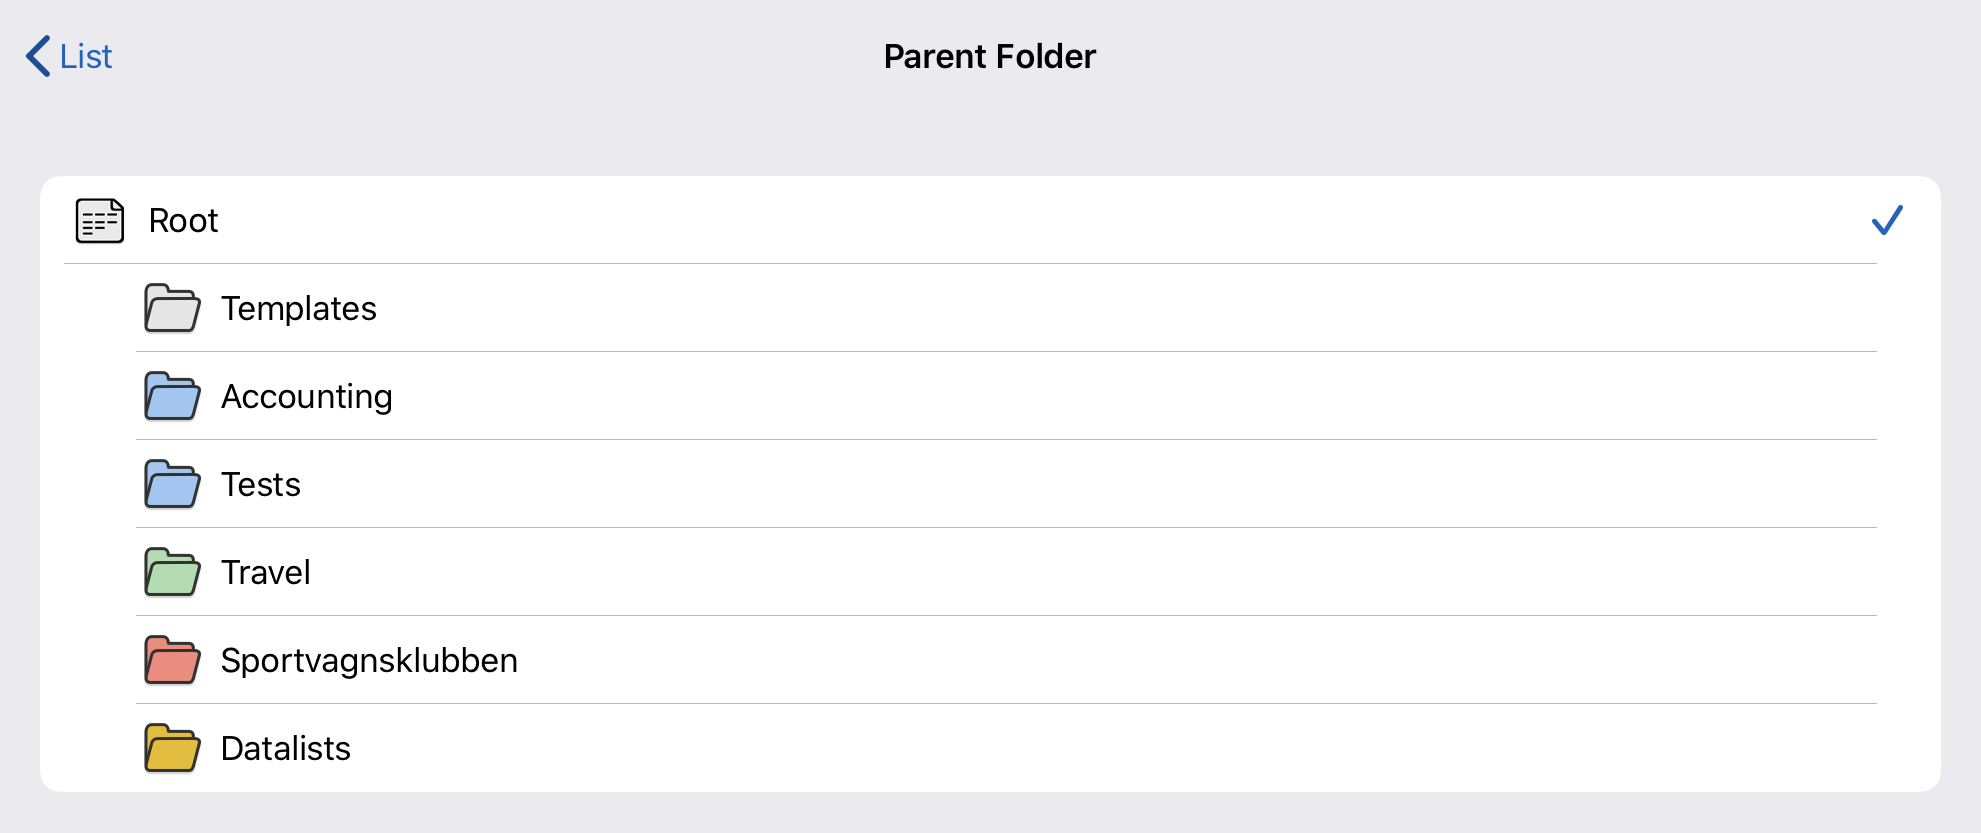
Task: Pick the Accounting folder label
Action: 306,397
